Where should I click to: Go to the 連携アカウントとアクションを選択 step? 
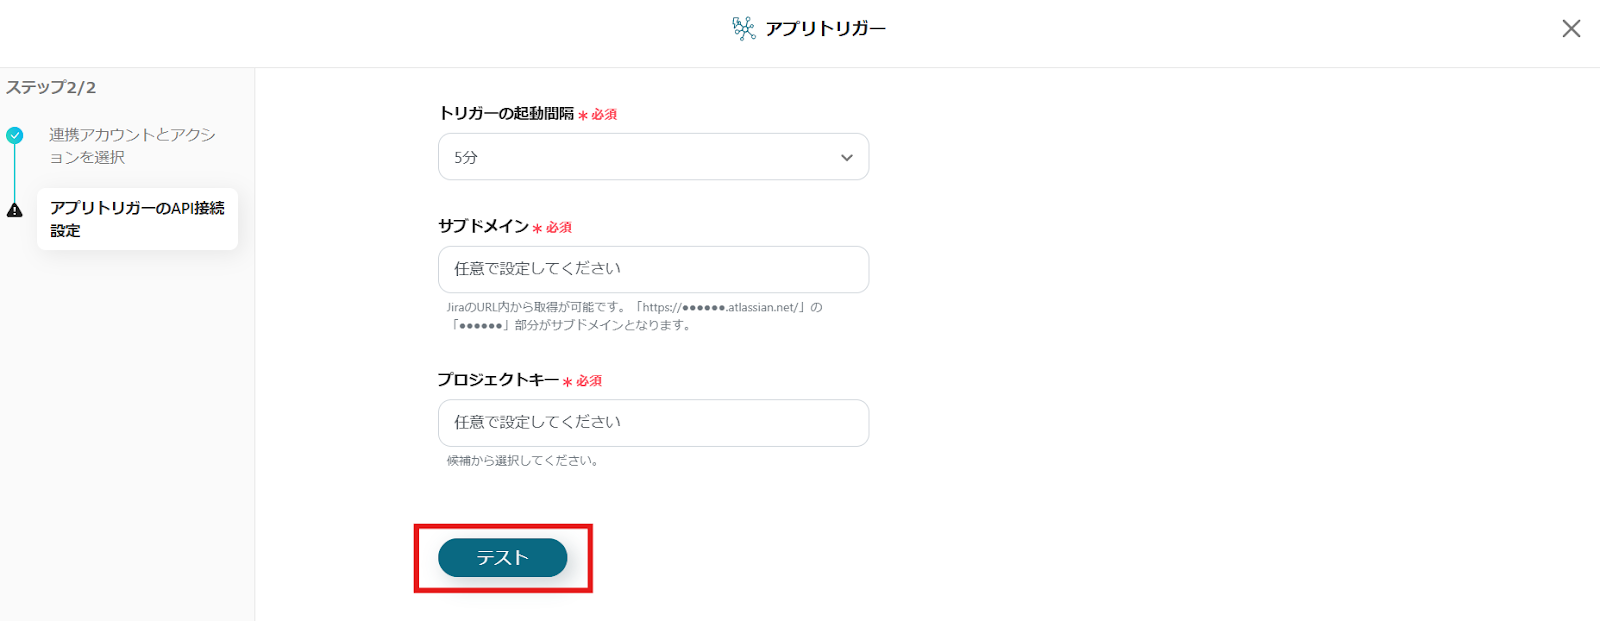click(x=132, y=146)
